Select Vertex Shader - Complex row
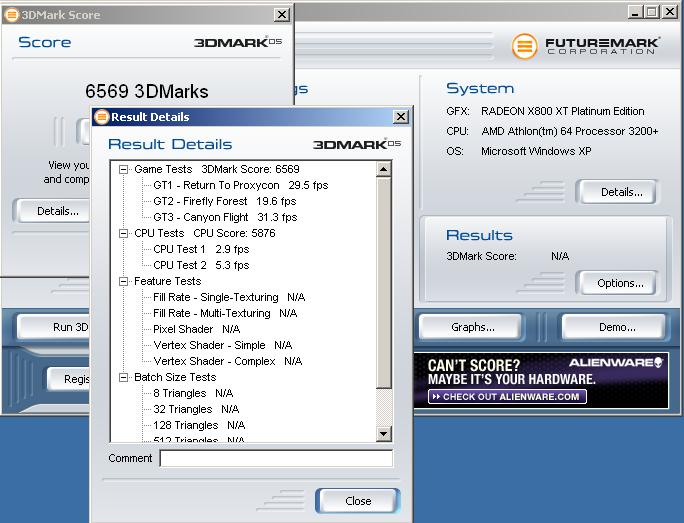This screenshot has width=684, height=523. coord(228,361)
